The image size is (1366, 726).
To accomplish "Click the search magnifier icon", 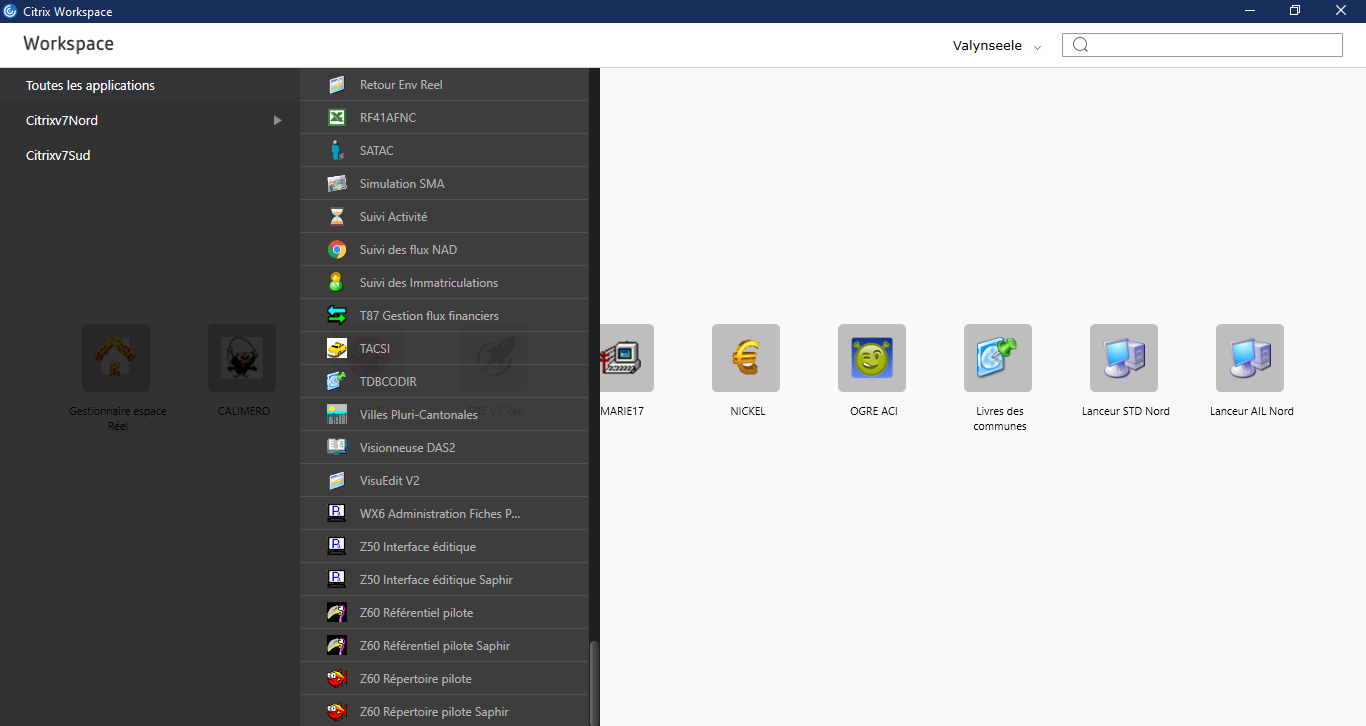I will [1080, 45].
